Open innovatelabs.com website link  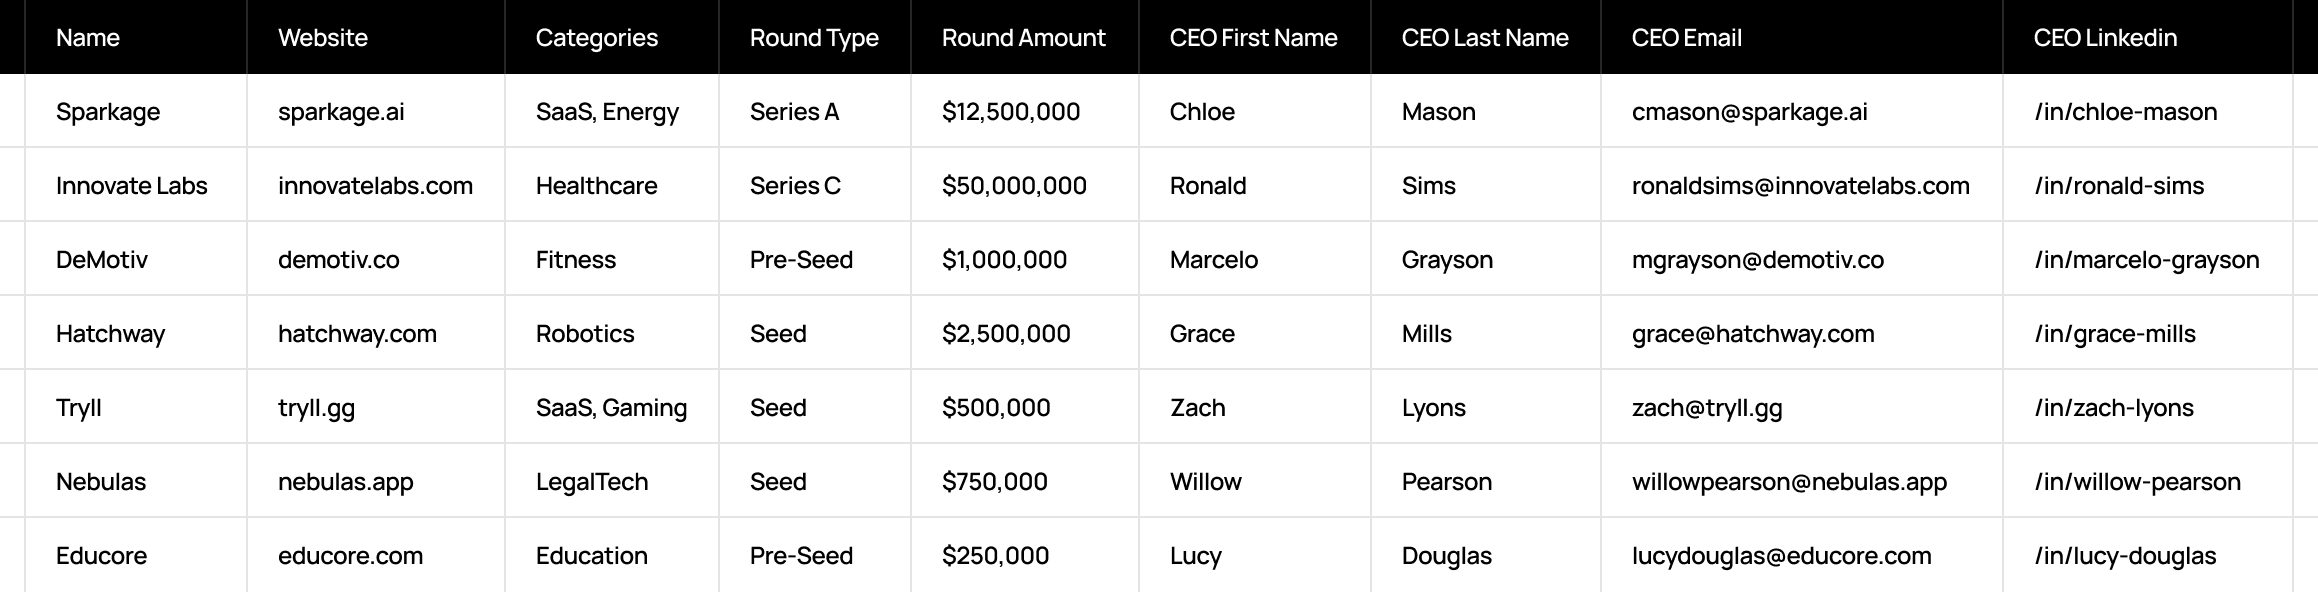pyautogui.click(x=375, y=186)
